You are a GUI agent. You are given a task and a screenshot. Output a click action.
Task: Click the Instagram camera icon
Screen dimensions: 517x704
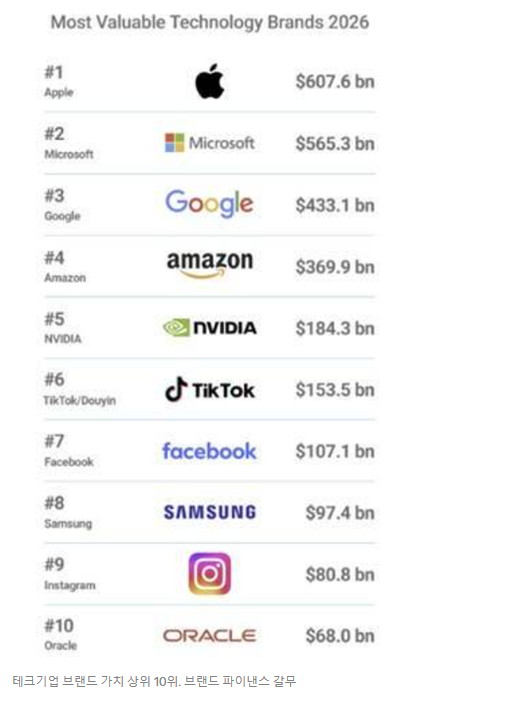pos(210,574)
